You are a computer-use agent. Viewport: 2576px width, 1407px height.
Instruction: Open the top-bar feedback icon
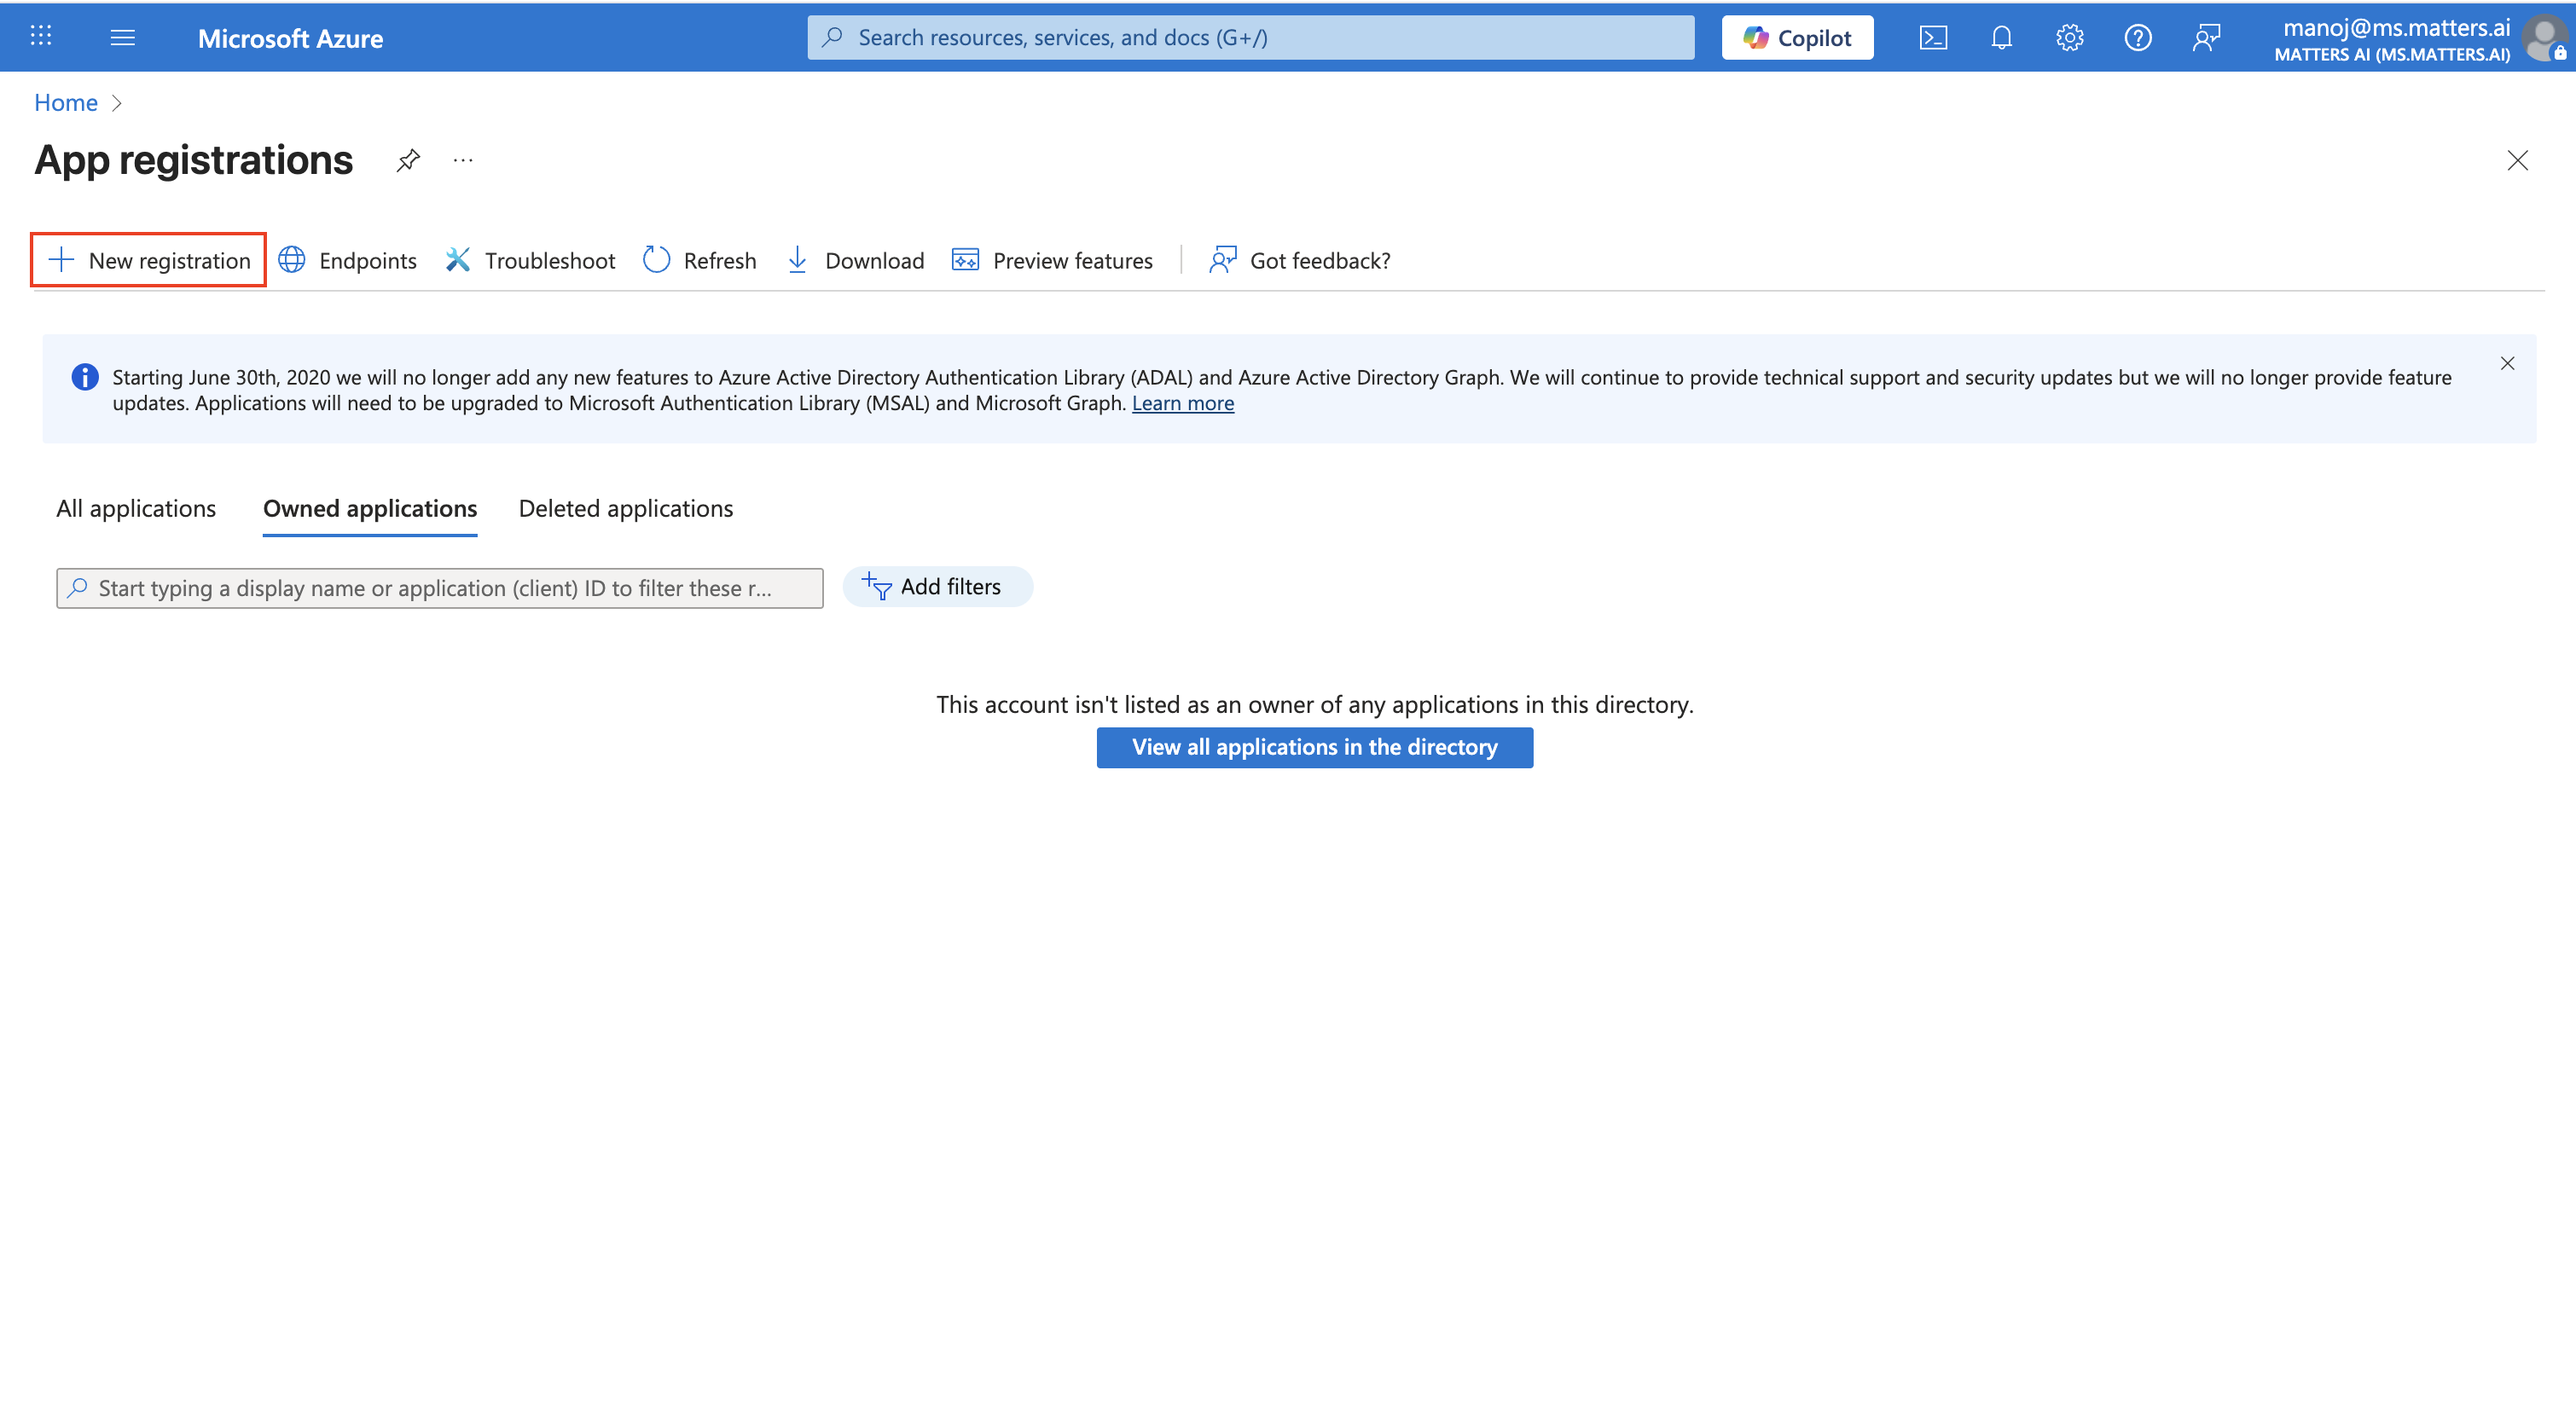pos(2205,37)
